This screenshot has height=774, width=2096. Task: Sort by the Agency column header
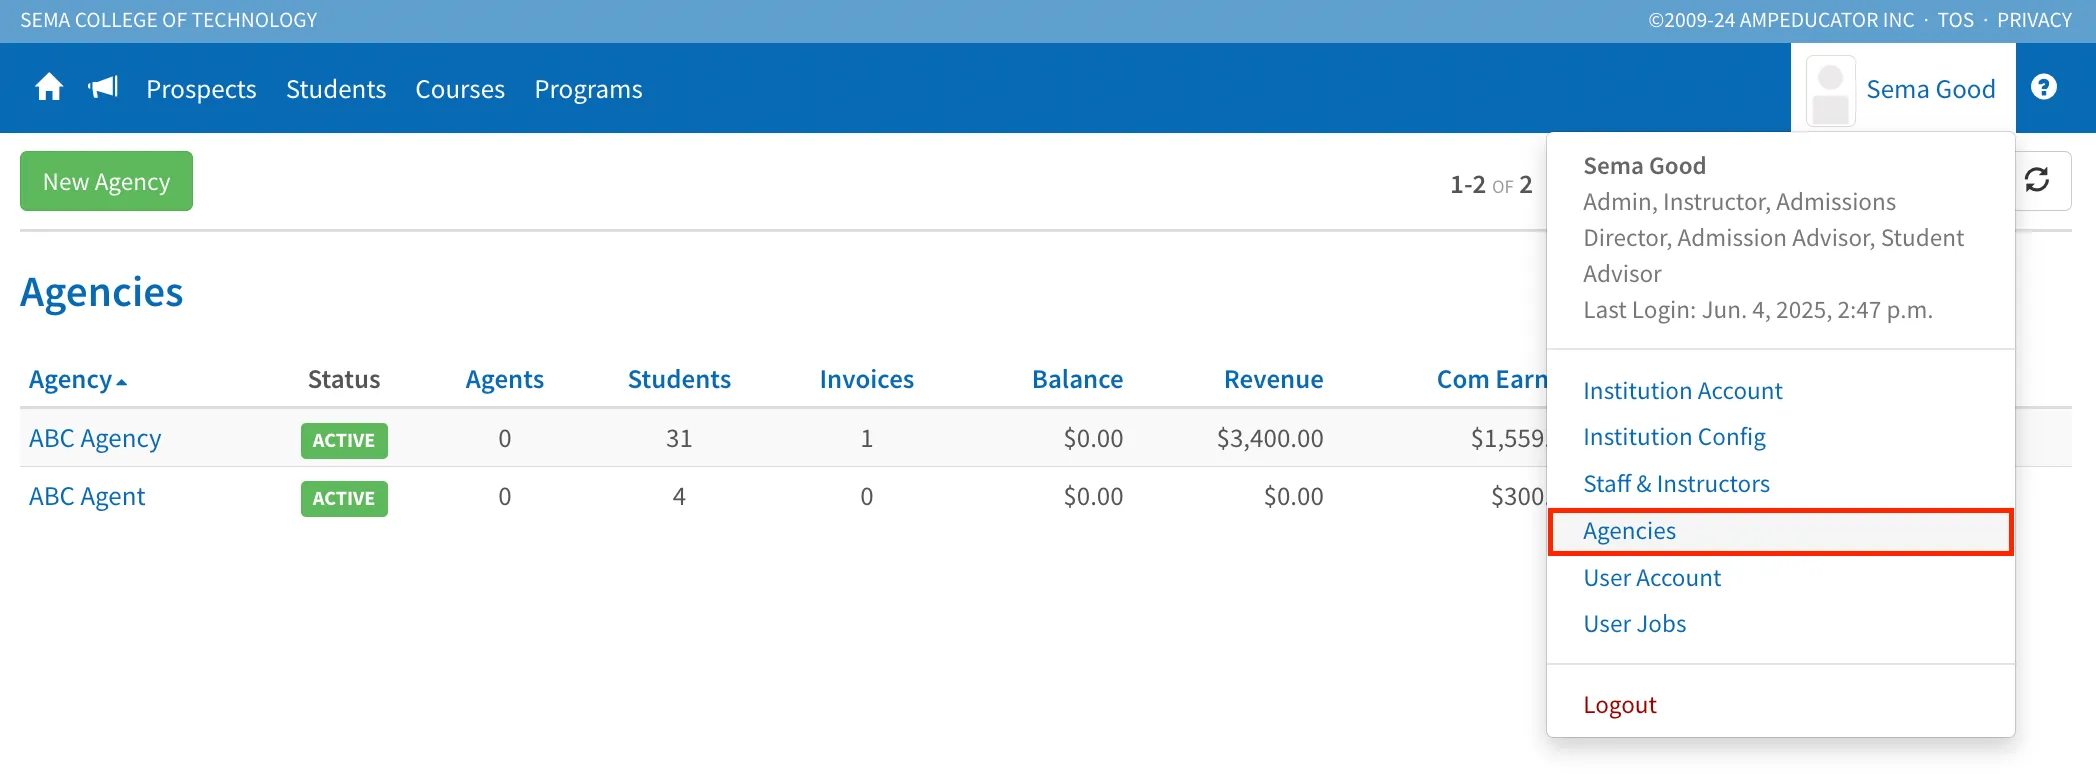[78, 380]
